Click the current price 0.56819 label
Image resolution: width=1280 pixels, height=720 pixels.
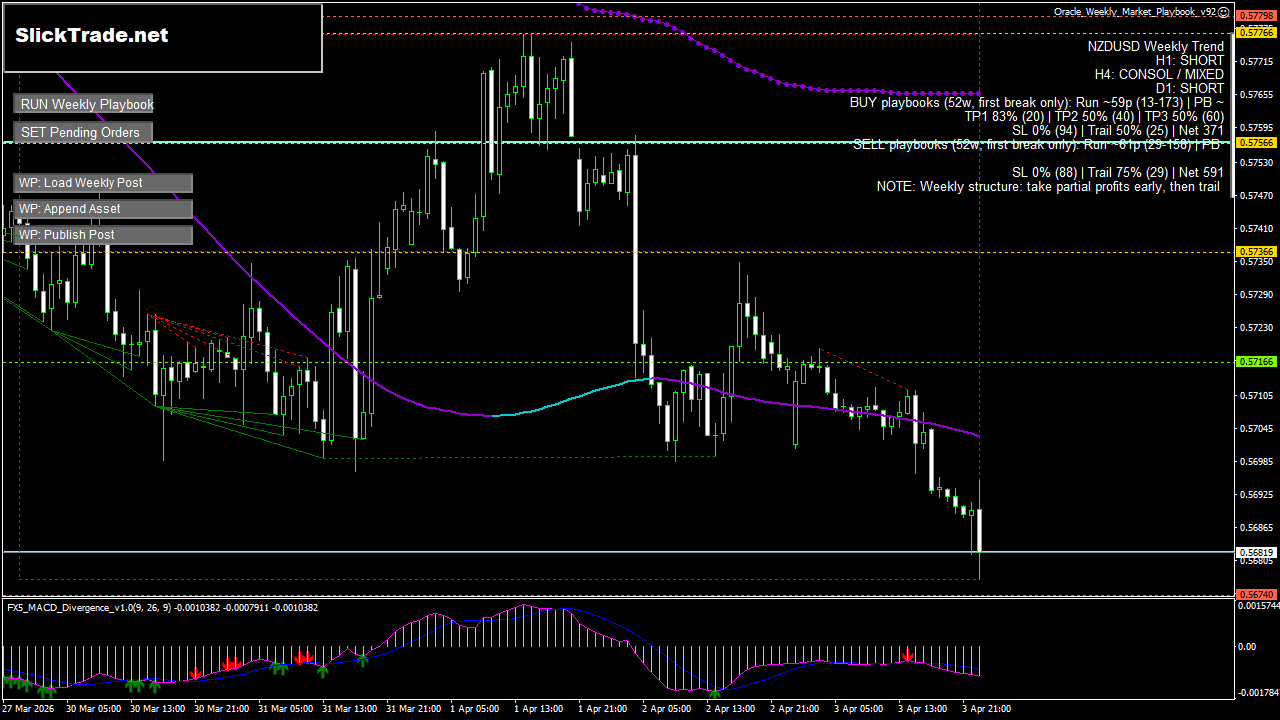coord(1256,552)
